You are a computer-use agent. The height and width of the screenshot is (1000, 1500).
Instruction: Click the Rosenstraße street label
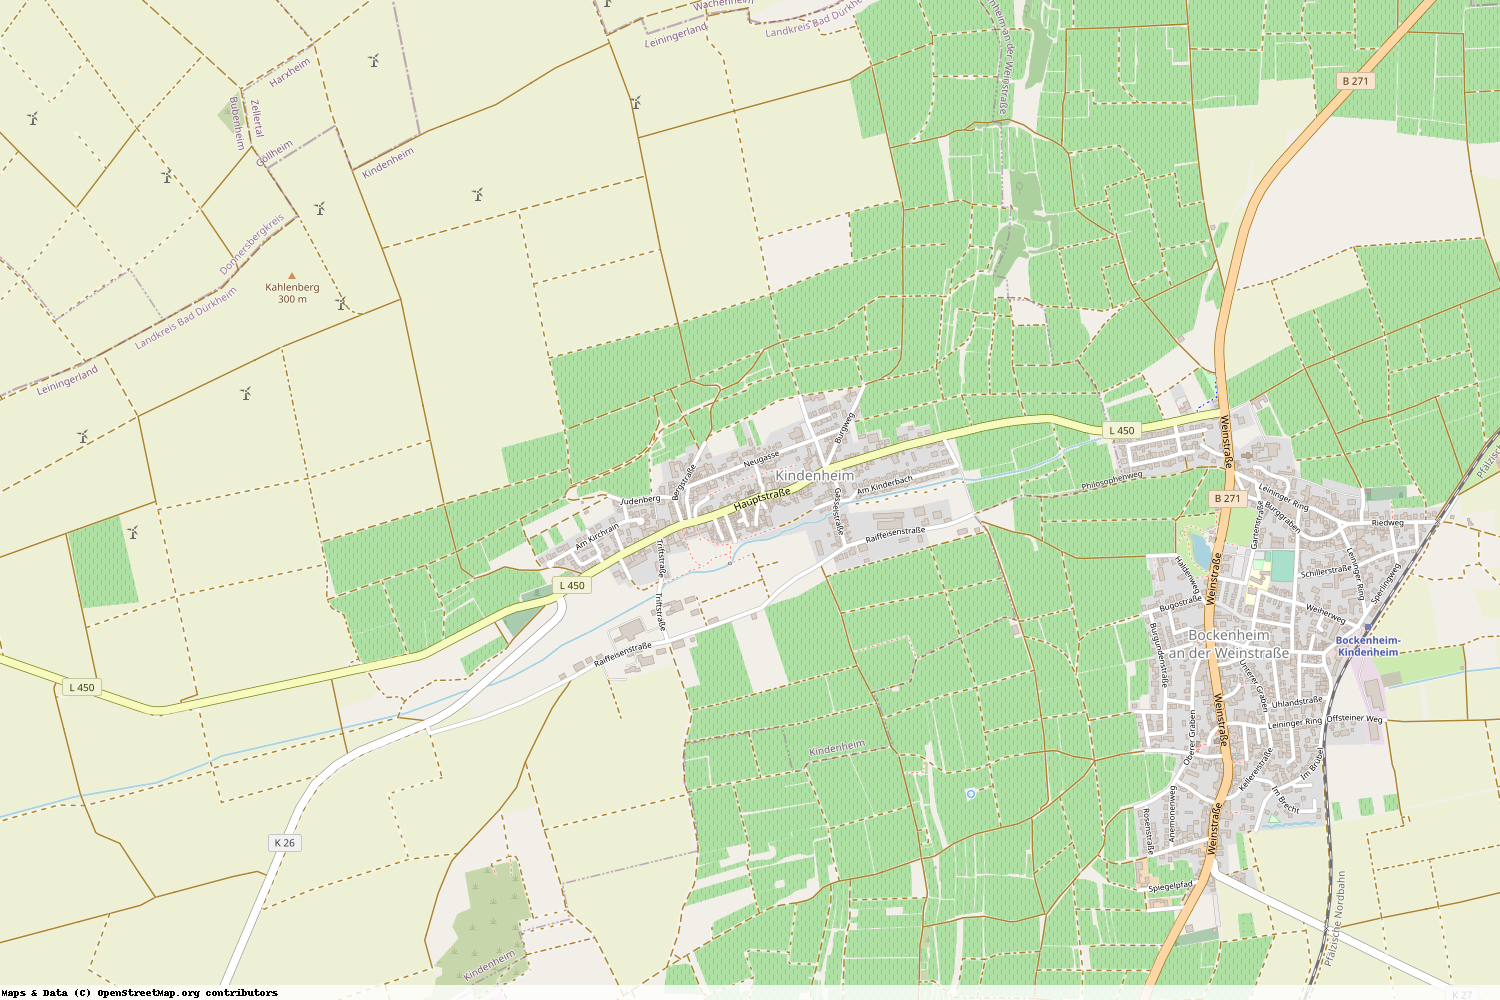click(x=1150, y=831)
